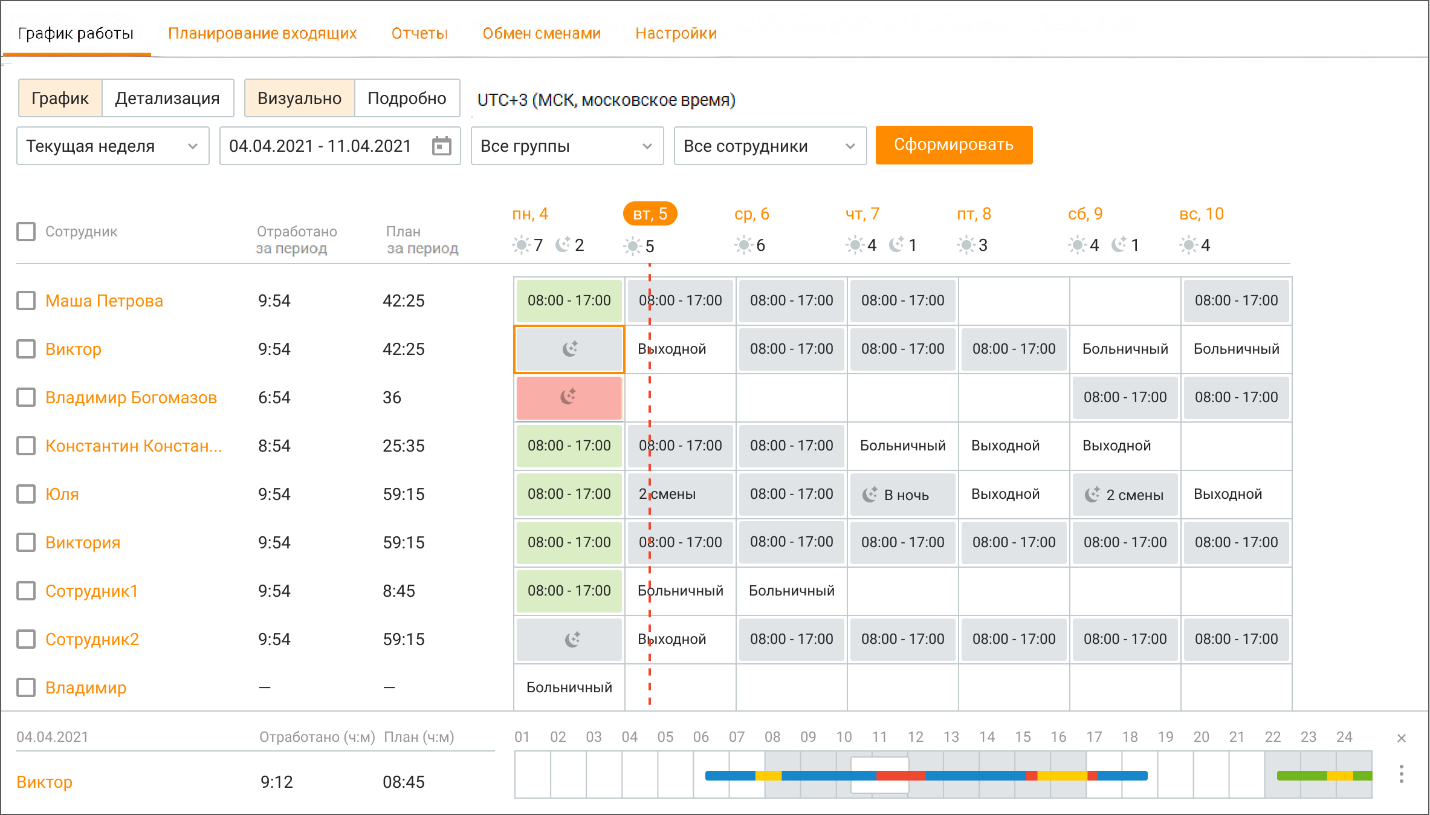Select Vladimir Bogomazov's red night shift cell
Screen dimensions: 1430x815
(569, 397)
